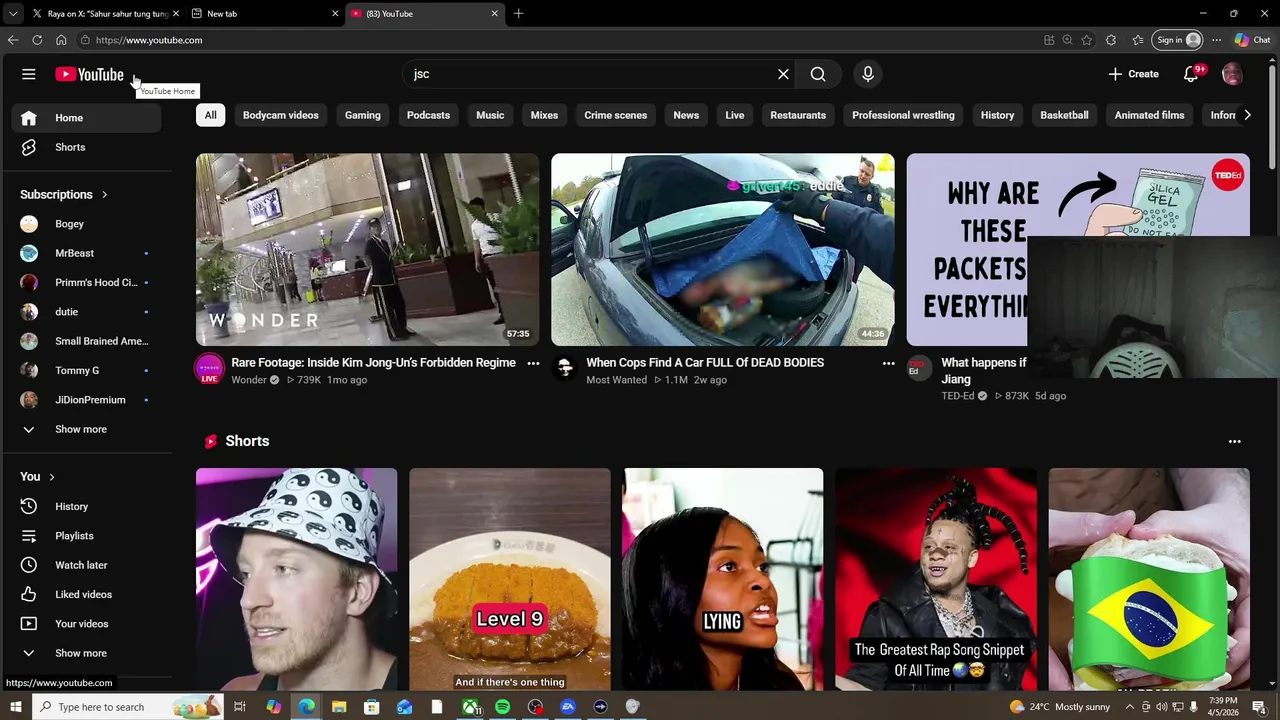Play the Brazil flag sandwich Short
This screenshot has width=1280, height=720.
point(1149,579)
